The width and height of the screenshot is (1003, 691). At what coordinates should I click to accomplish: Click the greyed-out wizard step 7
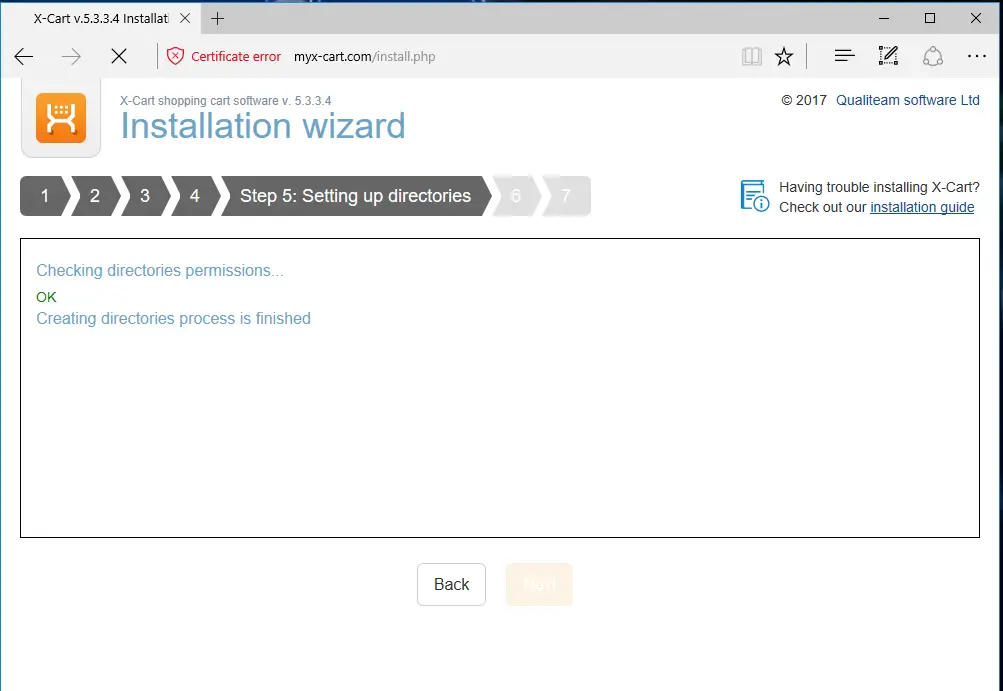pyautogui.click(x=566, y=196)
